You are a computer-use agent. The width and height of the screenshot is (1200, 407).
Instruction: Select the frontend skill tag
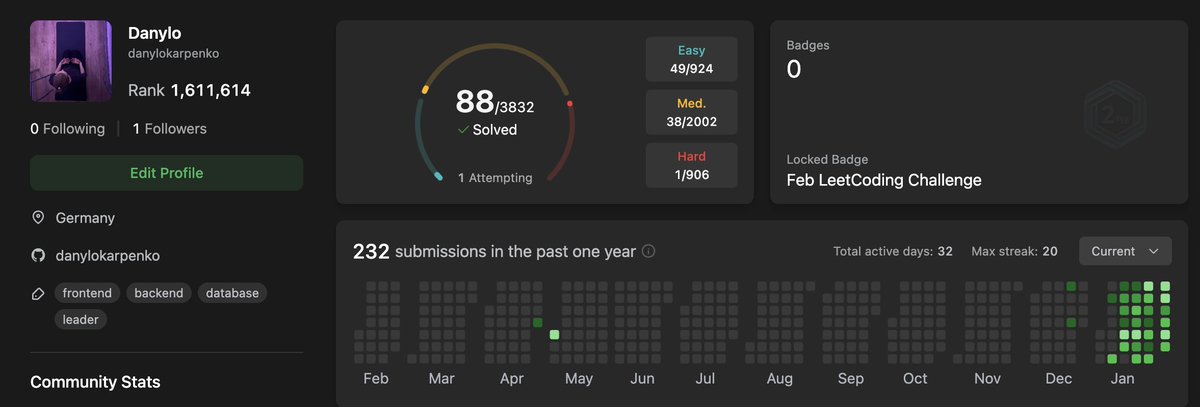coord(87,293)
